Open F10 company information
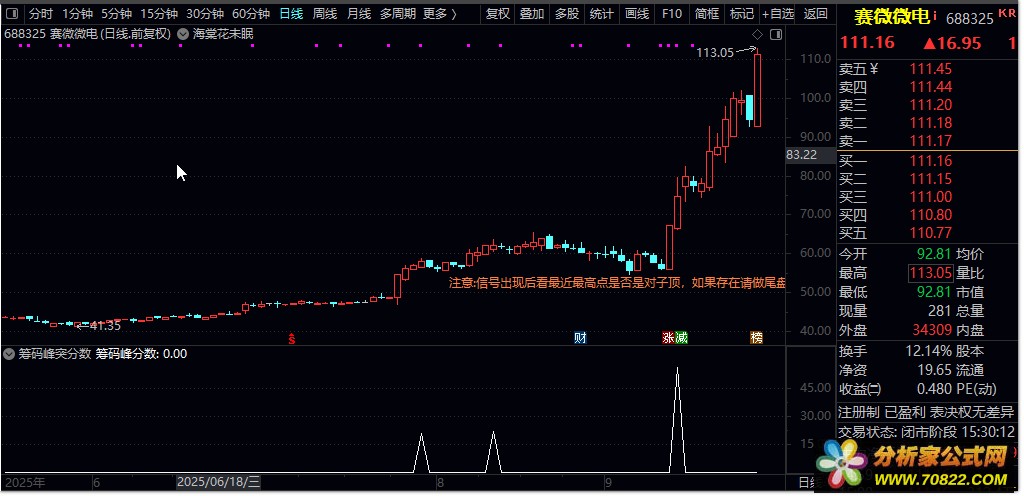Image resolution: width=1024 pixels, height=496 pixels. tap(671, 13)
